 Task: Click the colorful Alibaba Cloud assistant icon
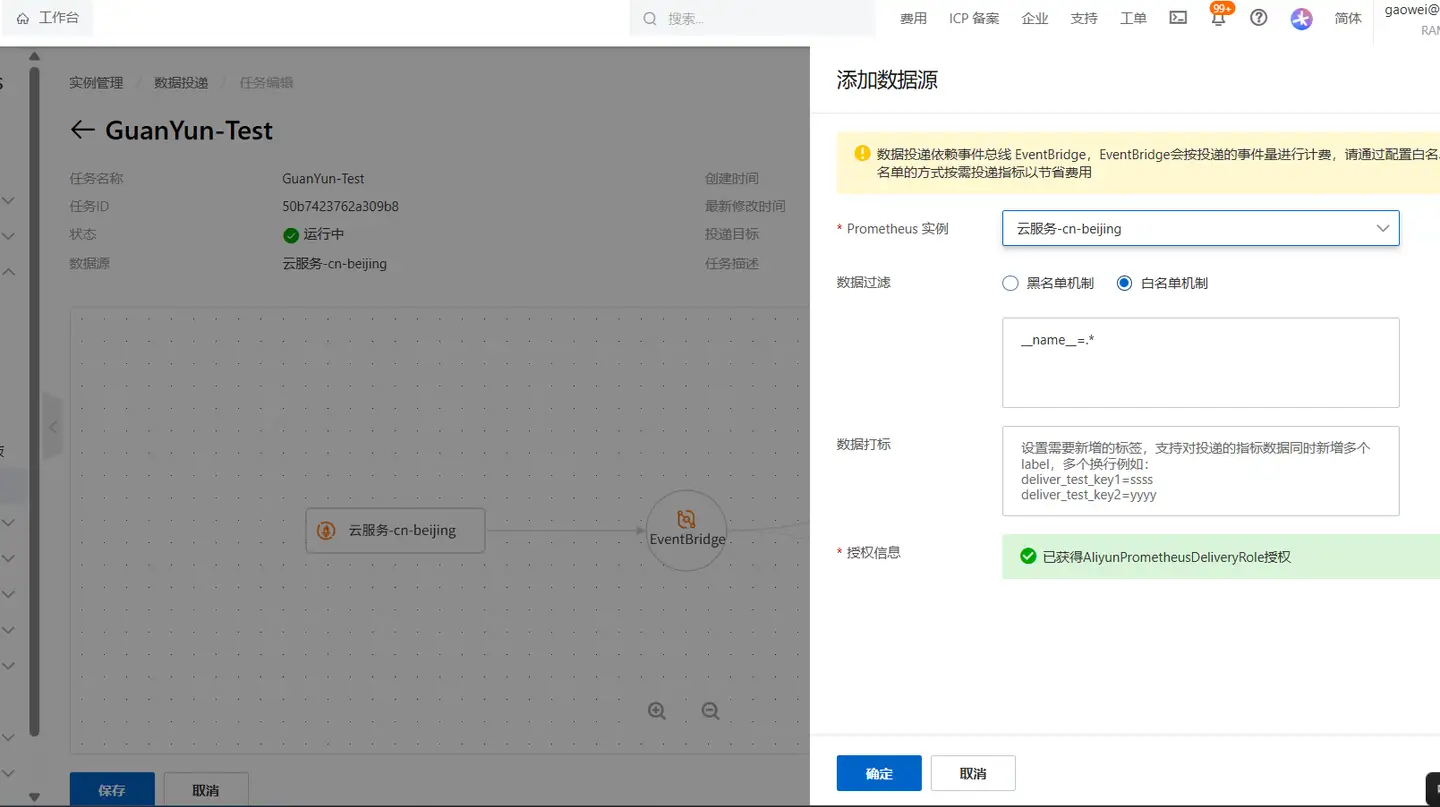click(1301, 18)
